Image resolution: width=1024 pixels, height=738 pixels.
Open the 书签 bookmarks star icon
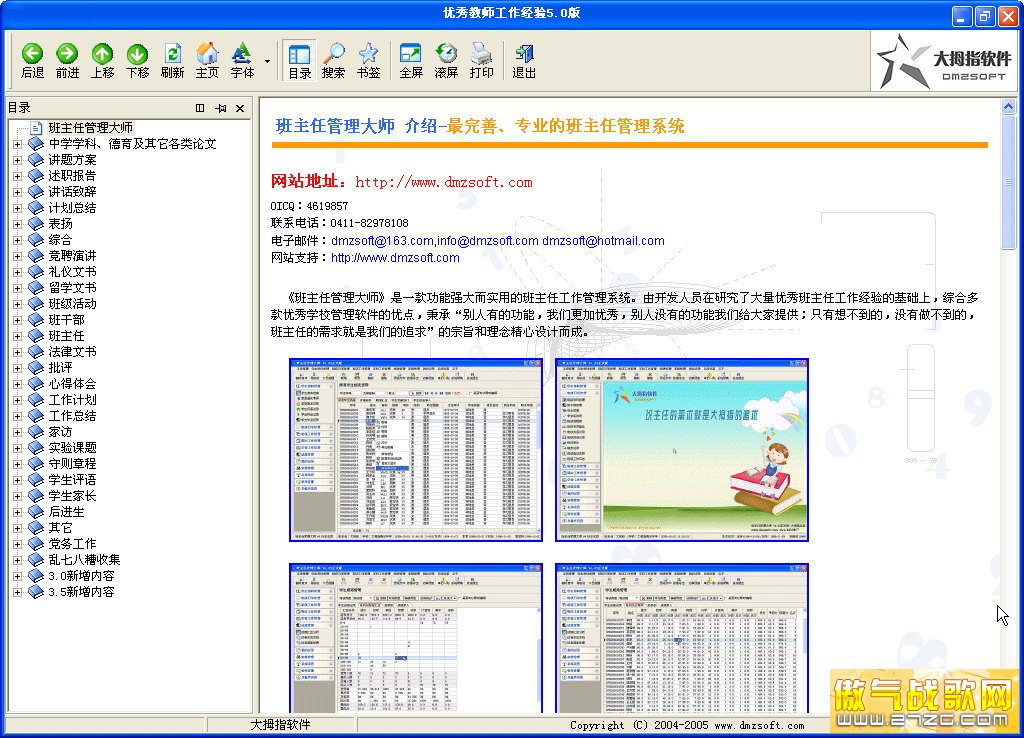tap(368, 61)
